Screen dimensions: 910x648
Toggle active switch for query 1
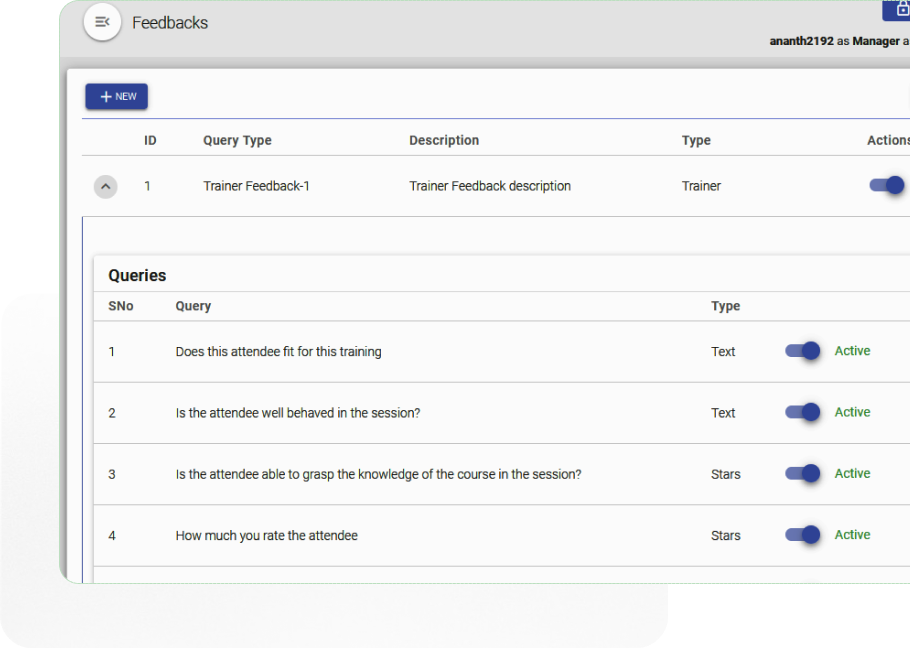[803, 351]
